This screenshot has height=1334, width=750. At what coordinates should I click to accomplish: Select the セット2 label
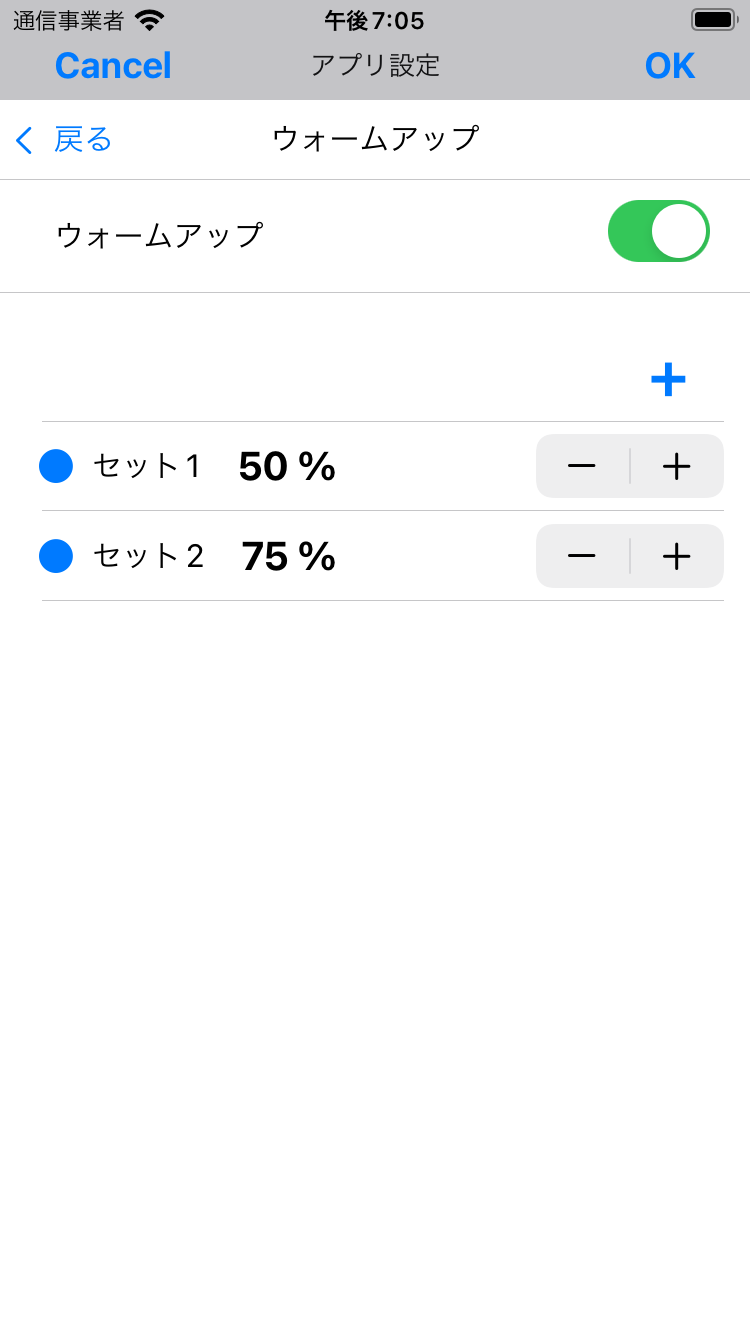tap(148, 556)
